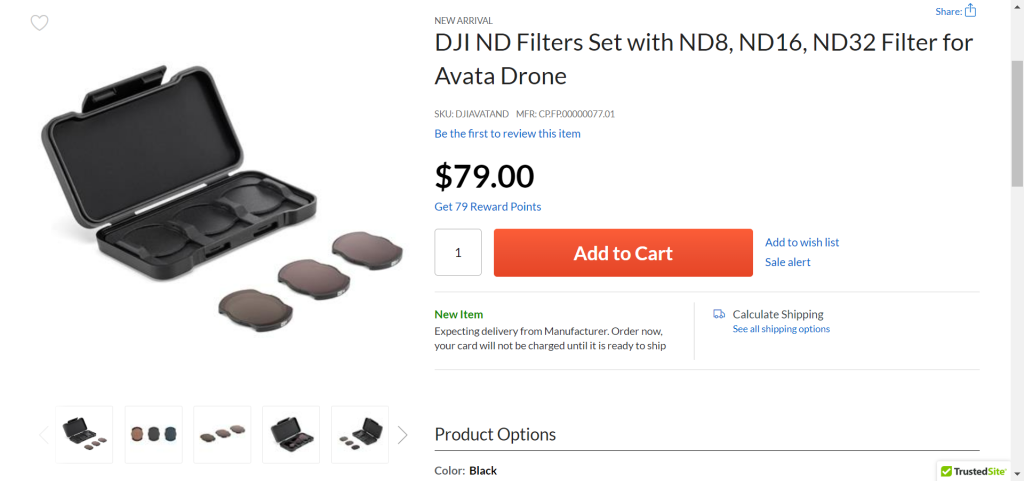Click the quantity input field
This screenshot has height=481, width=1024.
pos(458,253)
